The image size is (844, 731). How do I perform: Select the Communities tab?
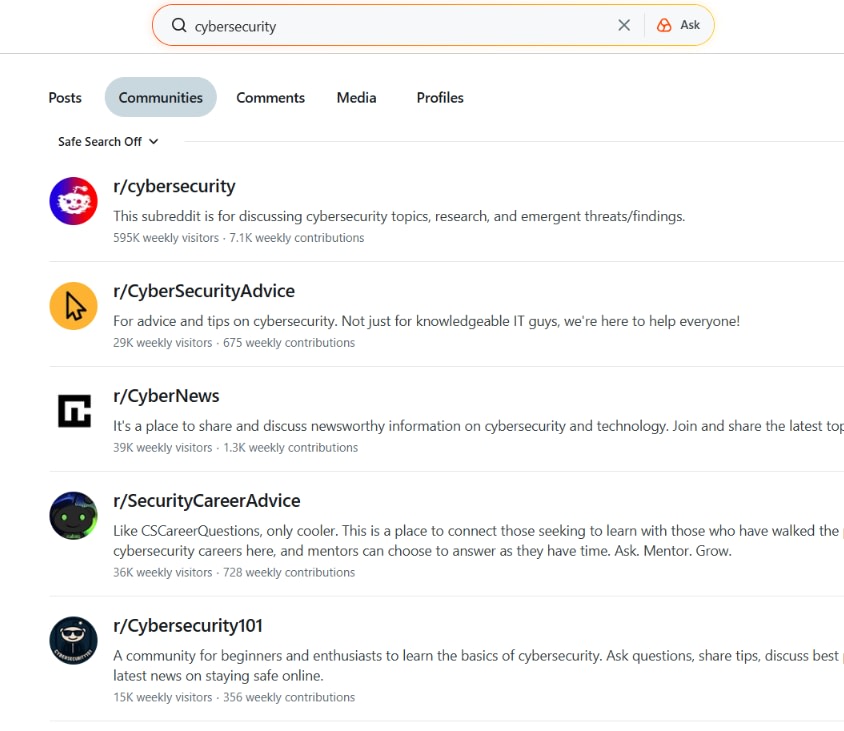click(160, 97)
